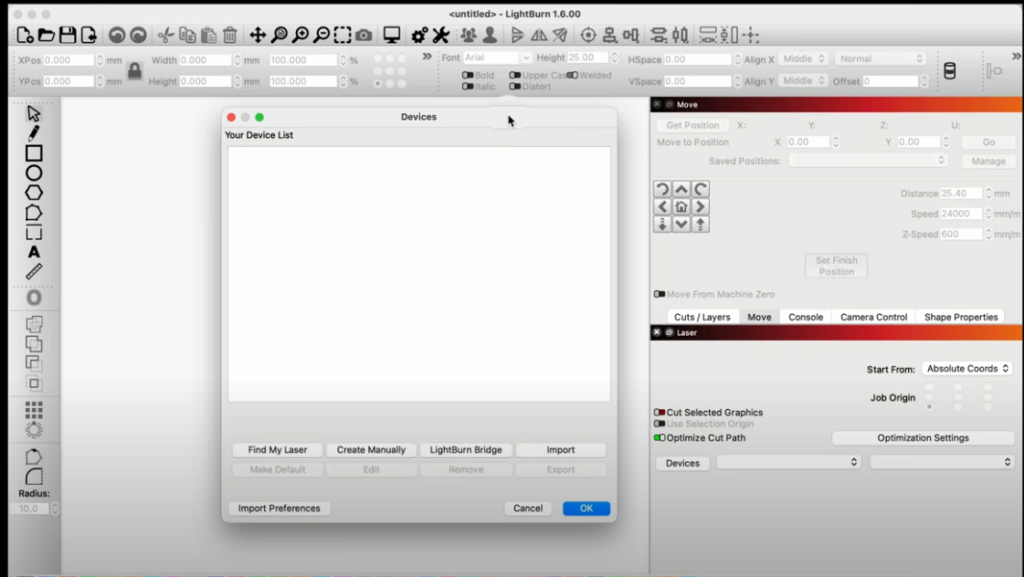Screen dimensions: 1024x577
Task: Click Create Manually in Devices dialog
Action: (x=371, y=450)
